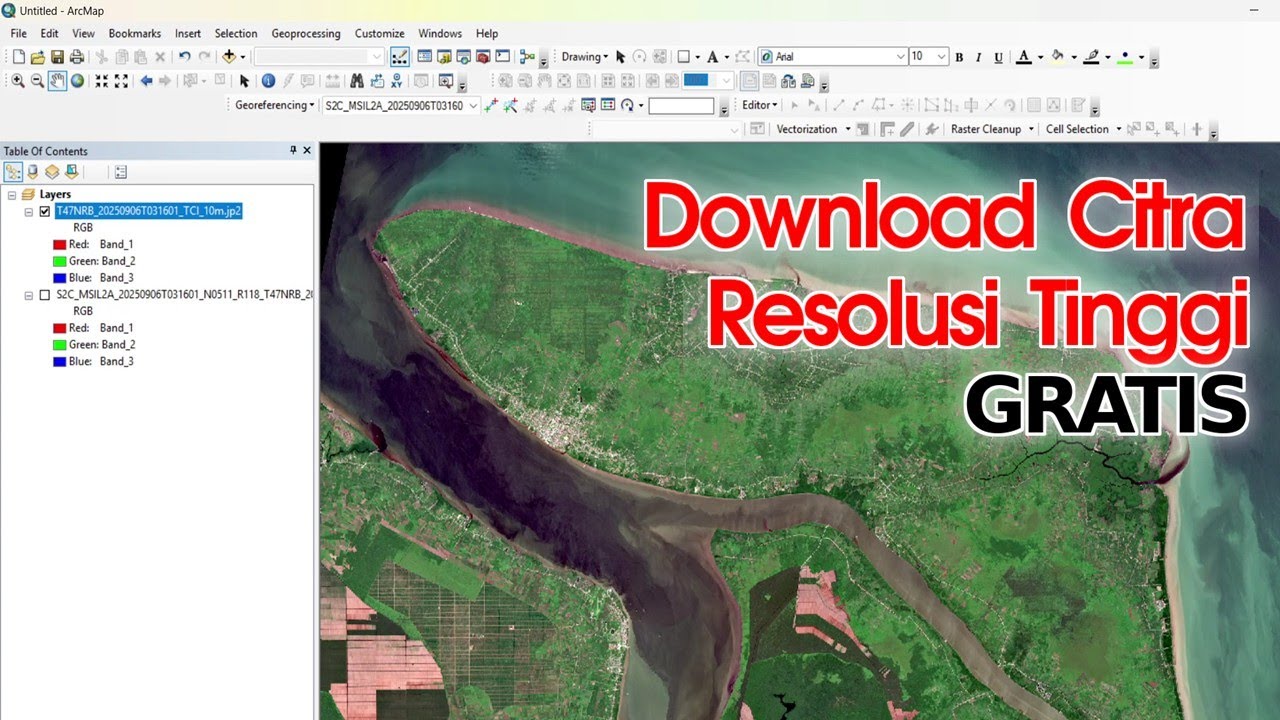Screen dimensions: 1280x720
Task: Open the Editor dropdown menu
Action: tap(759, 105)
